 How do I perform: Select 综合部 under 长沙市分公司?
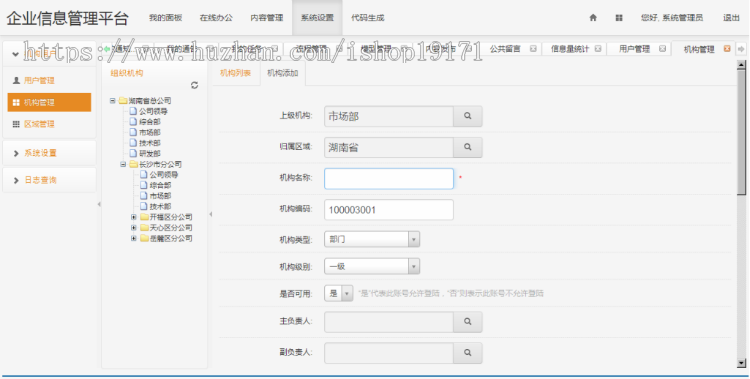pyautogui.click(x=160, y=185)
